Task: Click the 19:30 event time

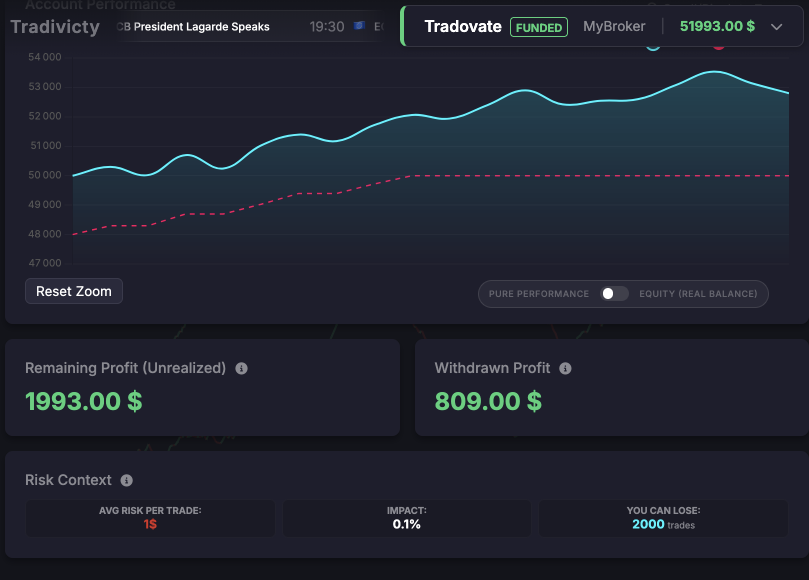Action: coord(327,27)
